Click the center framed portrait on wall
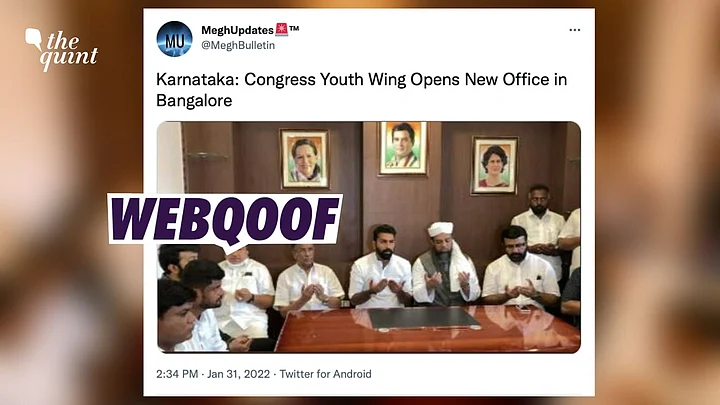Image resolution: width=720 pixels, height=405 pixels. pos(403,148)
